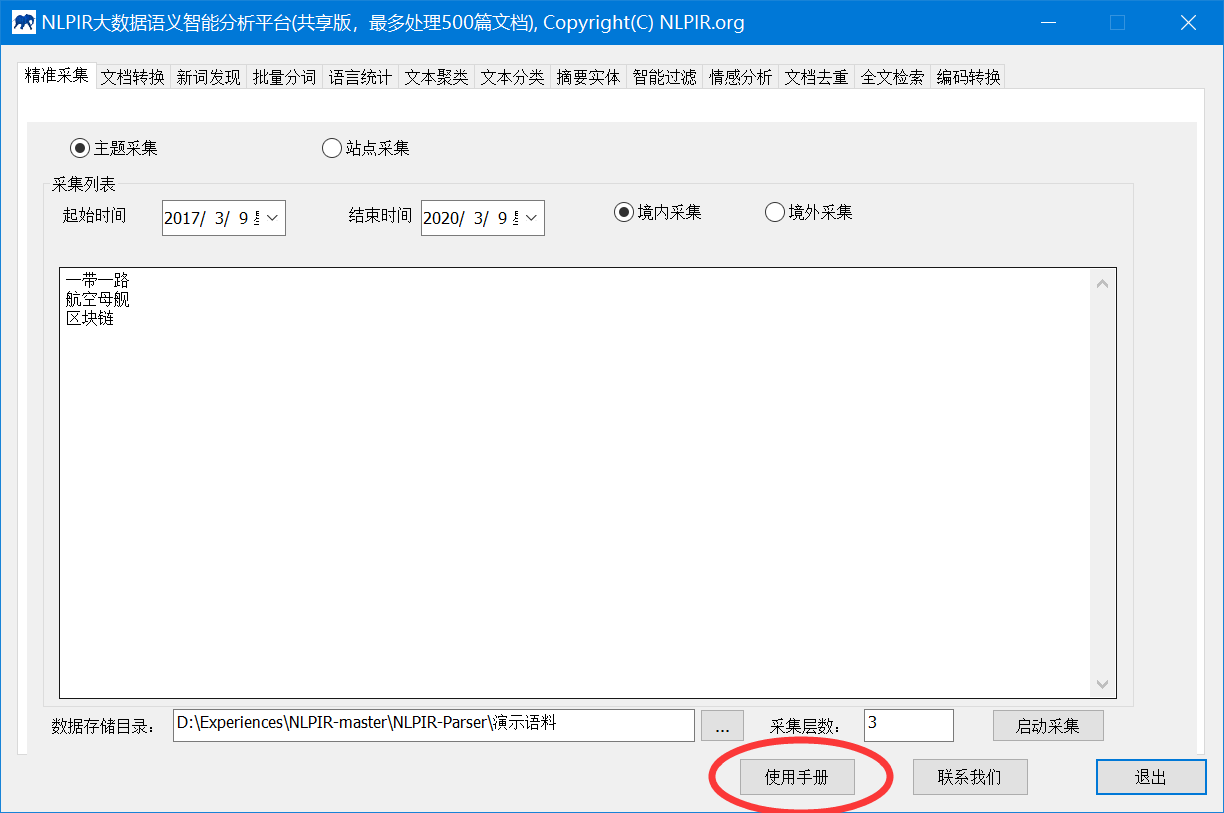This screenshot has width=1224, height=813.
Task: Click the ... browse button for storage directory
Action: point(722,725)
